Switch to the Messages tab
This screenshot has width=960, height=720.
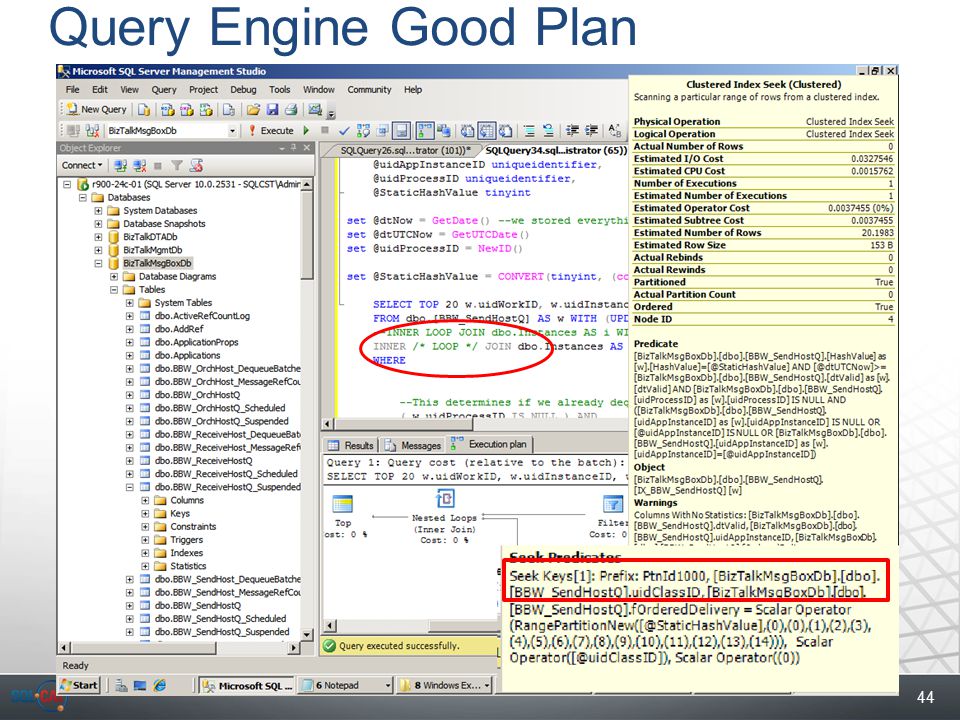tap(413, 445)
